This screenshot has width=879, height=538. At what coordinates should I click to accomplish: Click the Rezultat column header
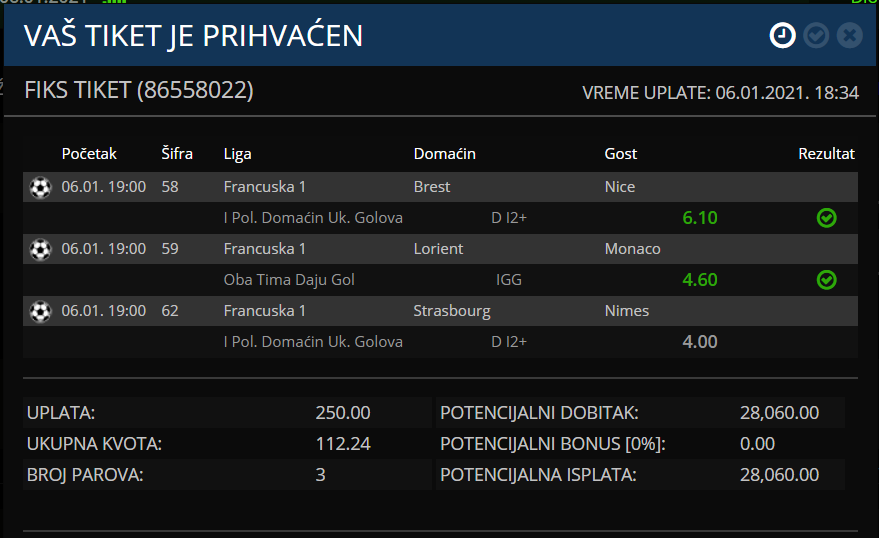pos(826,154)
